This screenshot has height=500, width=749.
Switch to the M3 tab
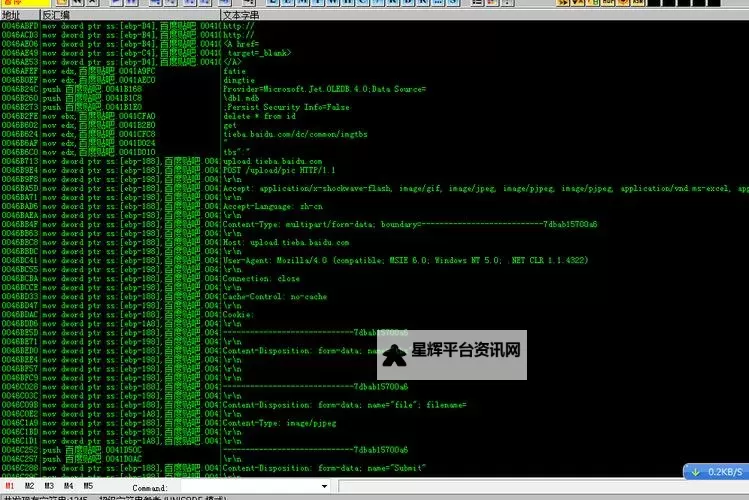tap(49, 486)
